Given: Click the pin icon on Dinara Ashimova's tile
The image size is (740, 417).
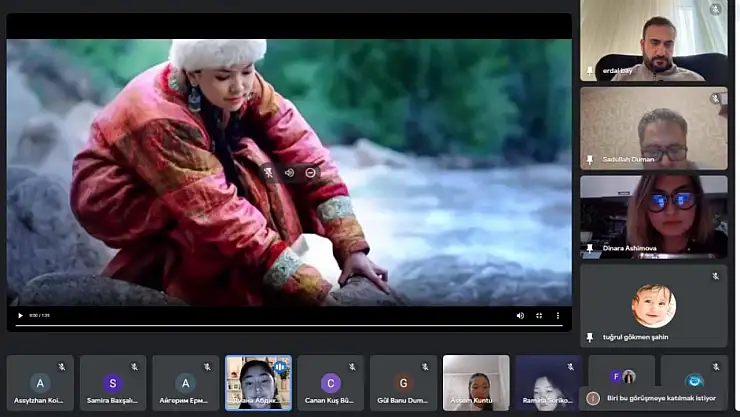Looking at the screenshot, I should pyautogui.click(x=590, y=249).
